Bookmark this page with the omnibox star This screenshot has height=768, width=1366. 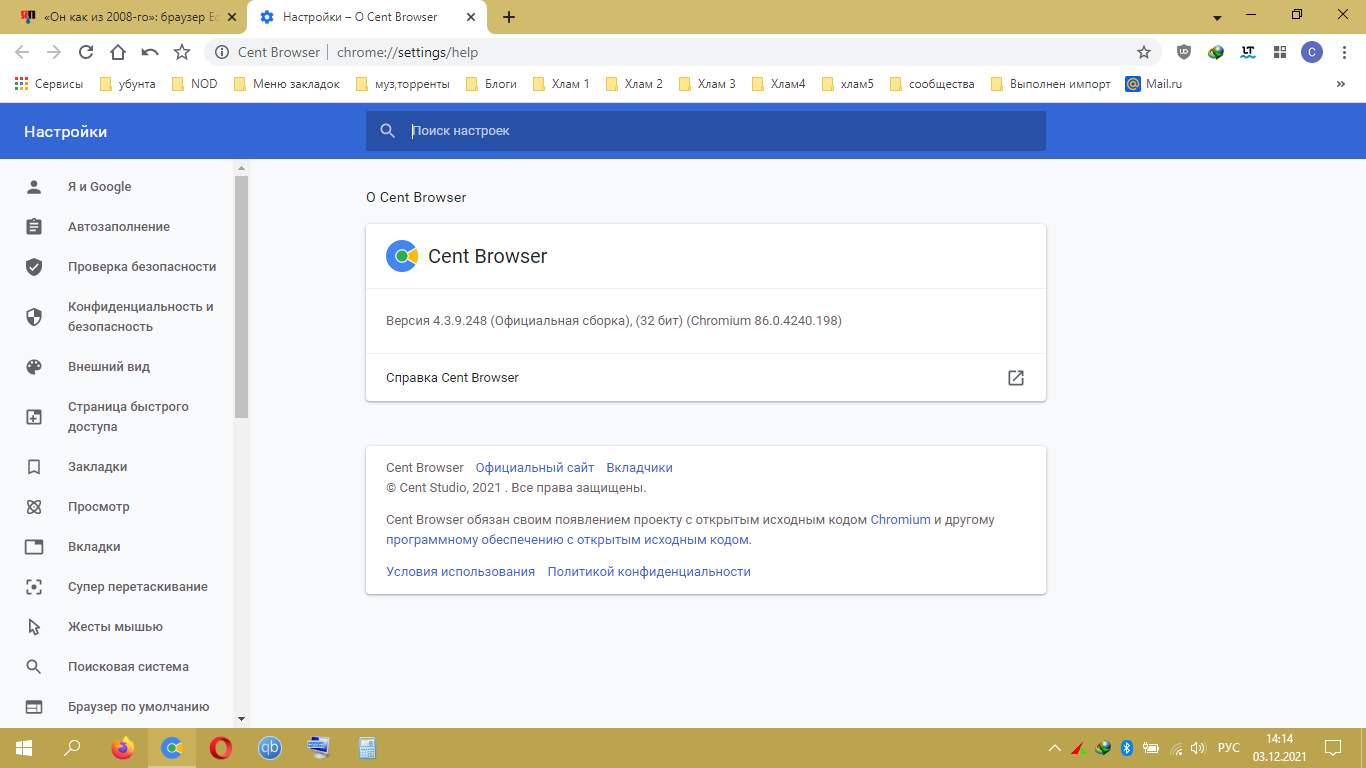click(1144, 52)
